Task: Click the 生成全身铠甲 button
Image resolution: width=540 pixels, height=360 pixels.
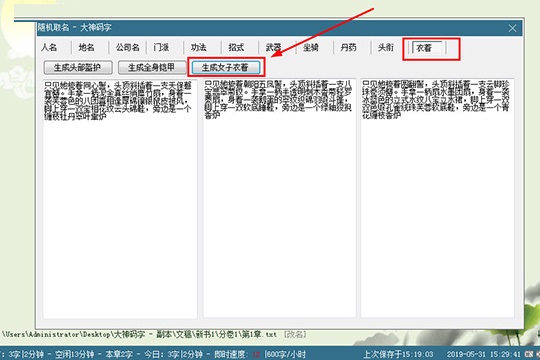Action: click(152, 68)
